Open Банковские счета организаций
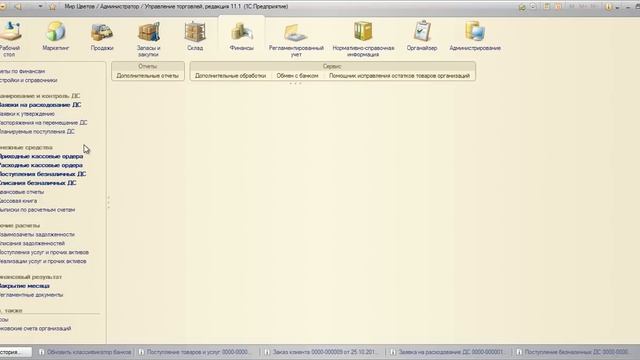This screenshot has height=360, width=640. 36,328
